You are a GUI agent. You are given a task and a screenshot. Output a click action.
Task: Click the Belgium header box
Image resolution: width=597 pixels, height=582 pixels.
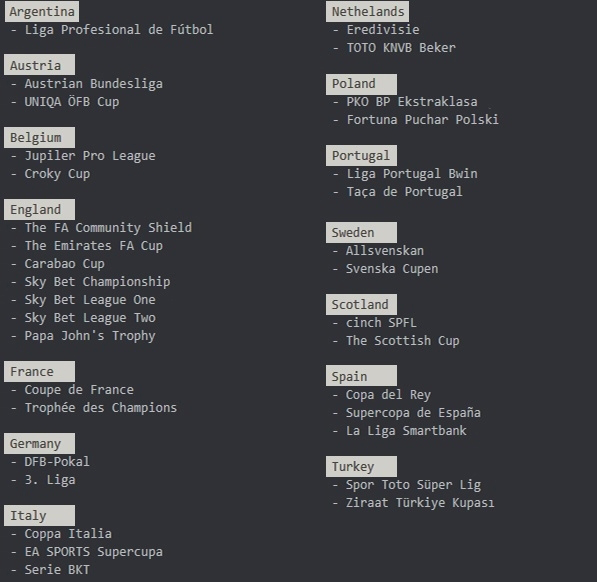point(39,137)
